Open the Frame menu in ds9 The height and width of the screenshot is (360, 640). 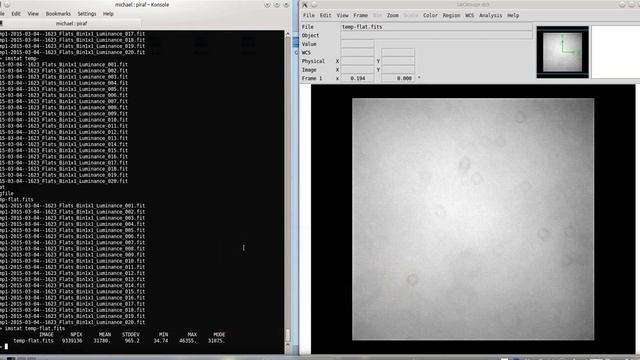[x=360, y=16]
